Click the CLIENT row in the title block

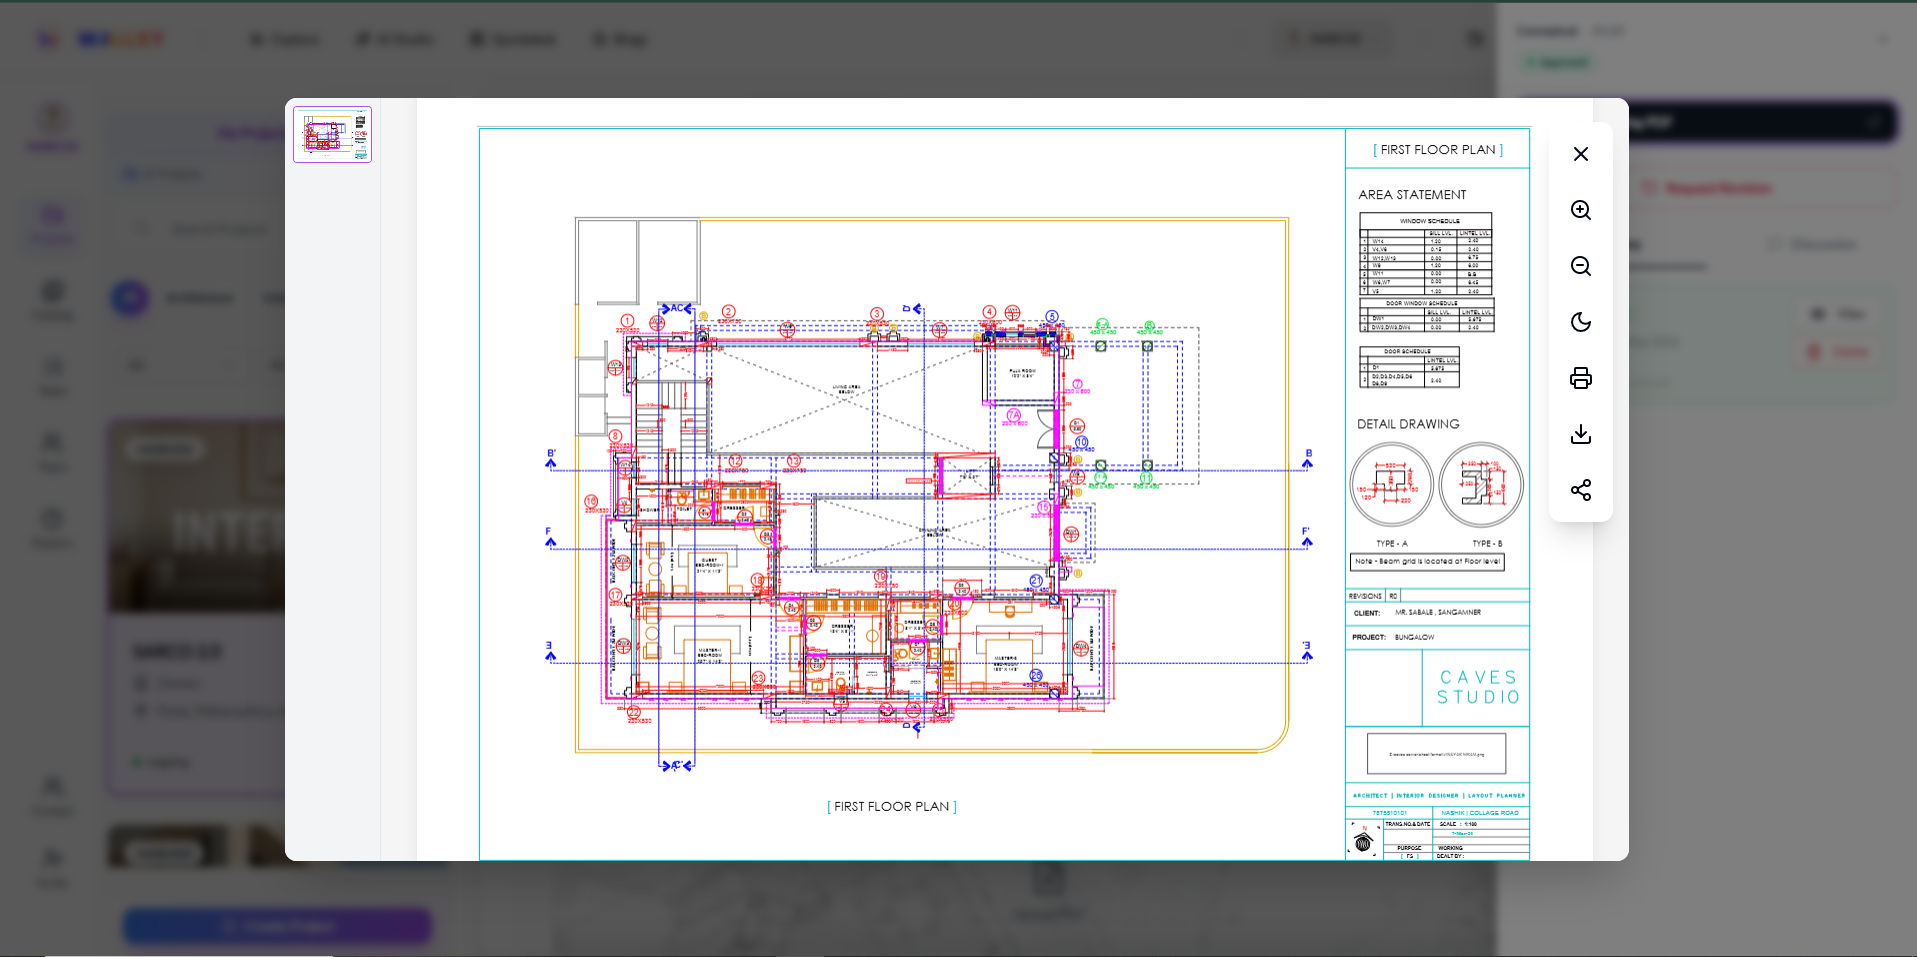[1437, 613]
